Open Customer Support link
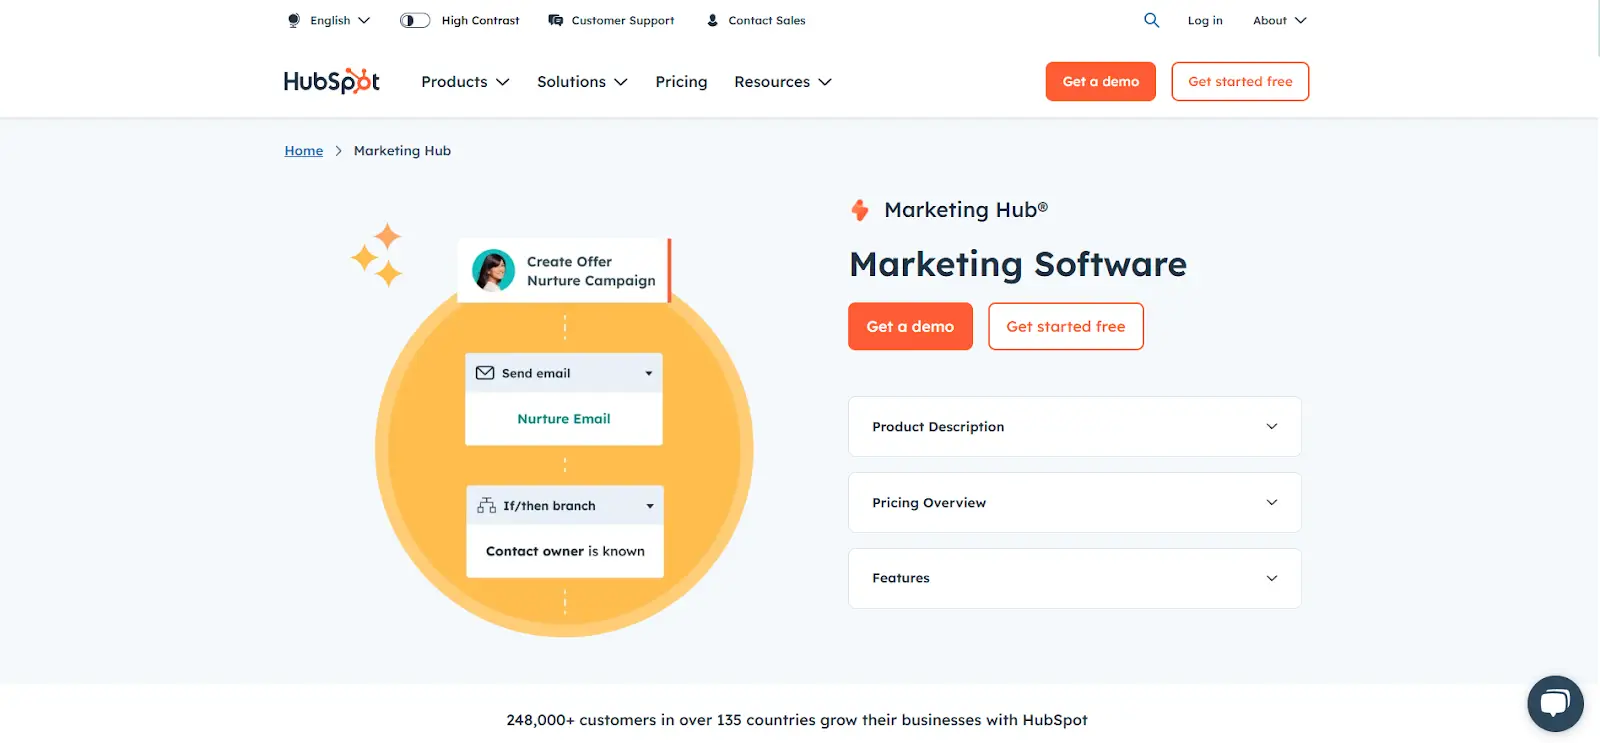Screen dimensions: 1600x743 click(623, 20)
